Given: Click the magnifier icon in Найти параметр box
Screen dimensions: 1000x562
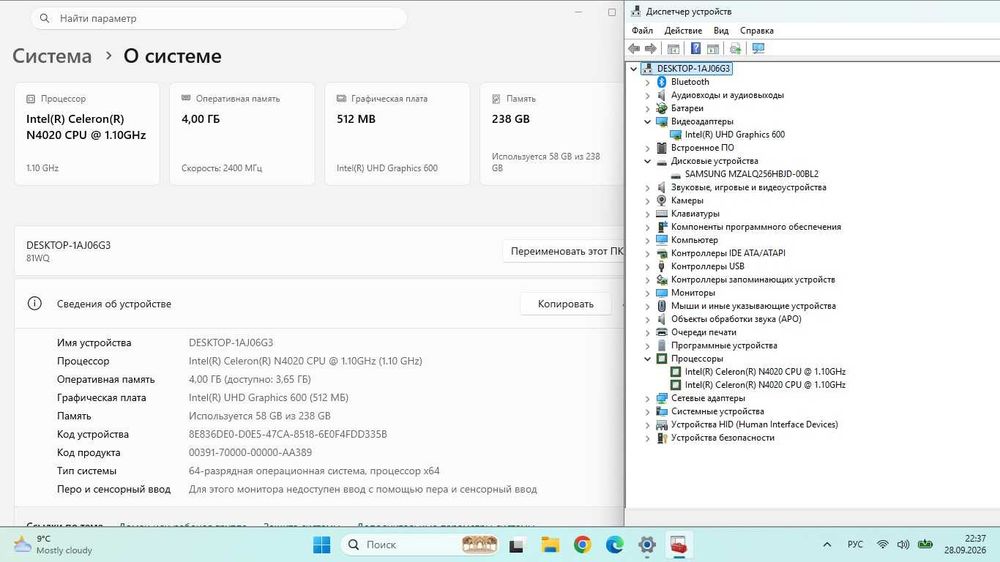Looking at the screenshot, I should (x=44, y=18).
